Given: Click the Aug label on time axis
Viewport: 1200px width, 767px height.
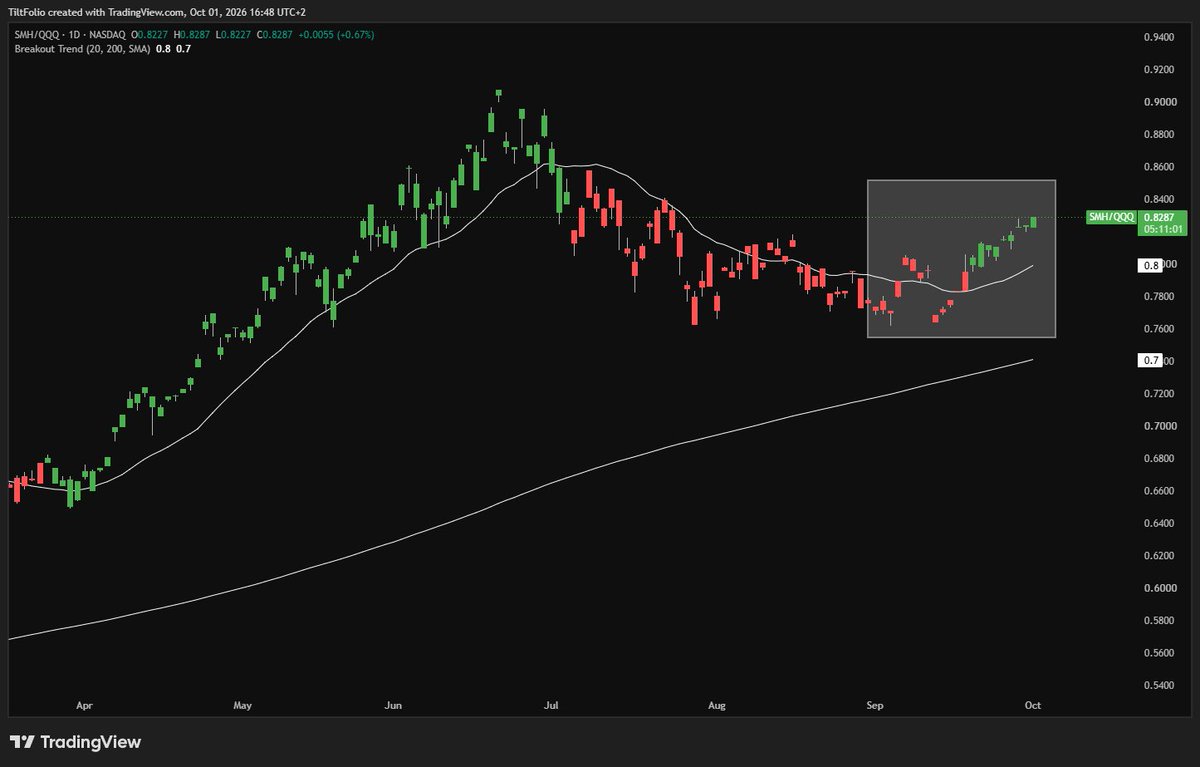Looking at the screenshot, I should (717, 706).
